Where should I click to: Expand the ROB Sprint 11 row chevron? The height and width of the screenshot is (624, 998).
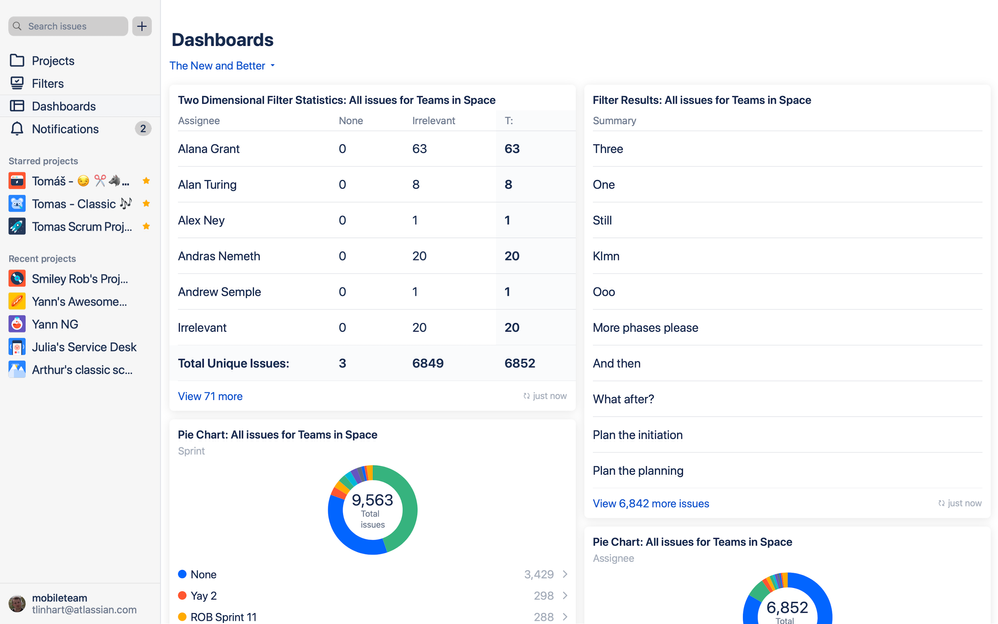565,617
